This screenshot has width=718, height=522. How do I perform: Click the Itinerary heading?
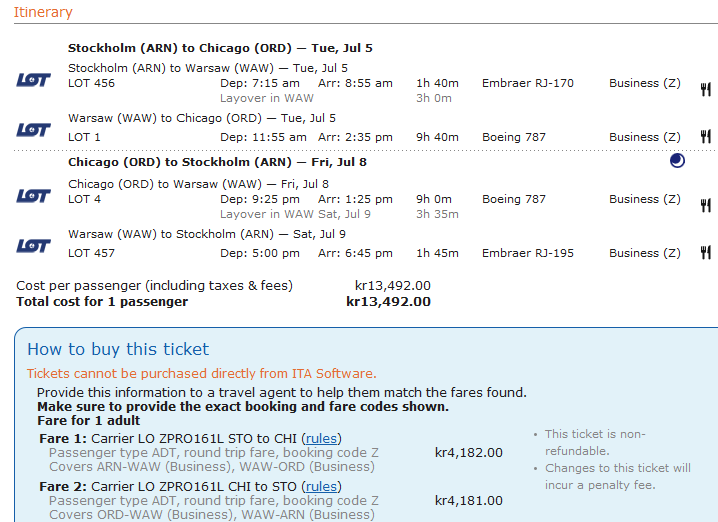coord(43,12)
